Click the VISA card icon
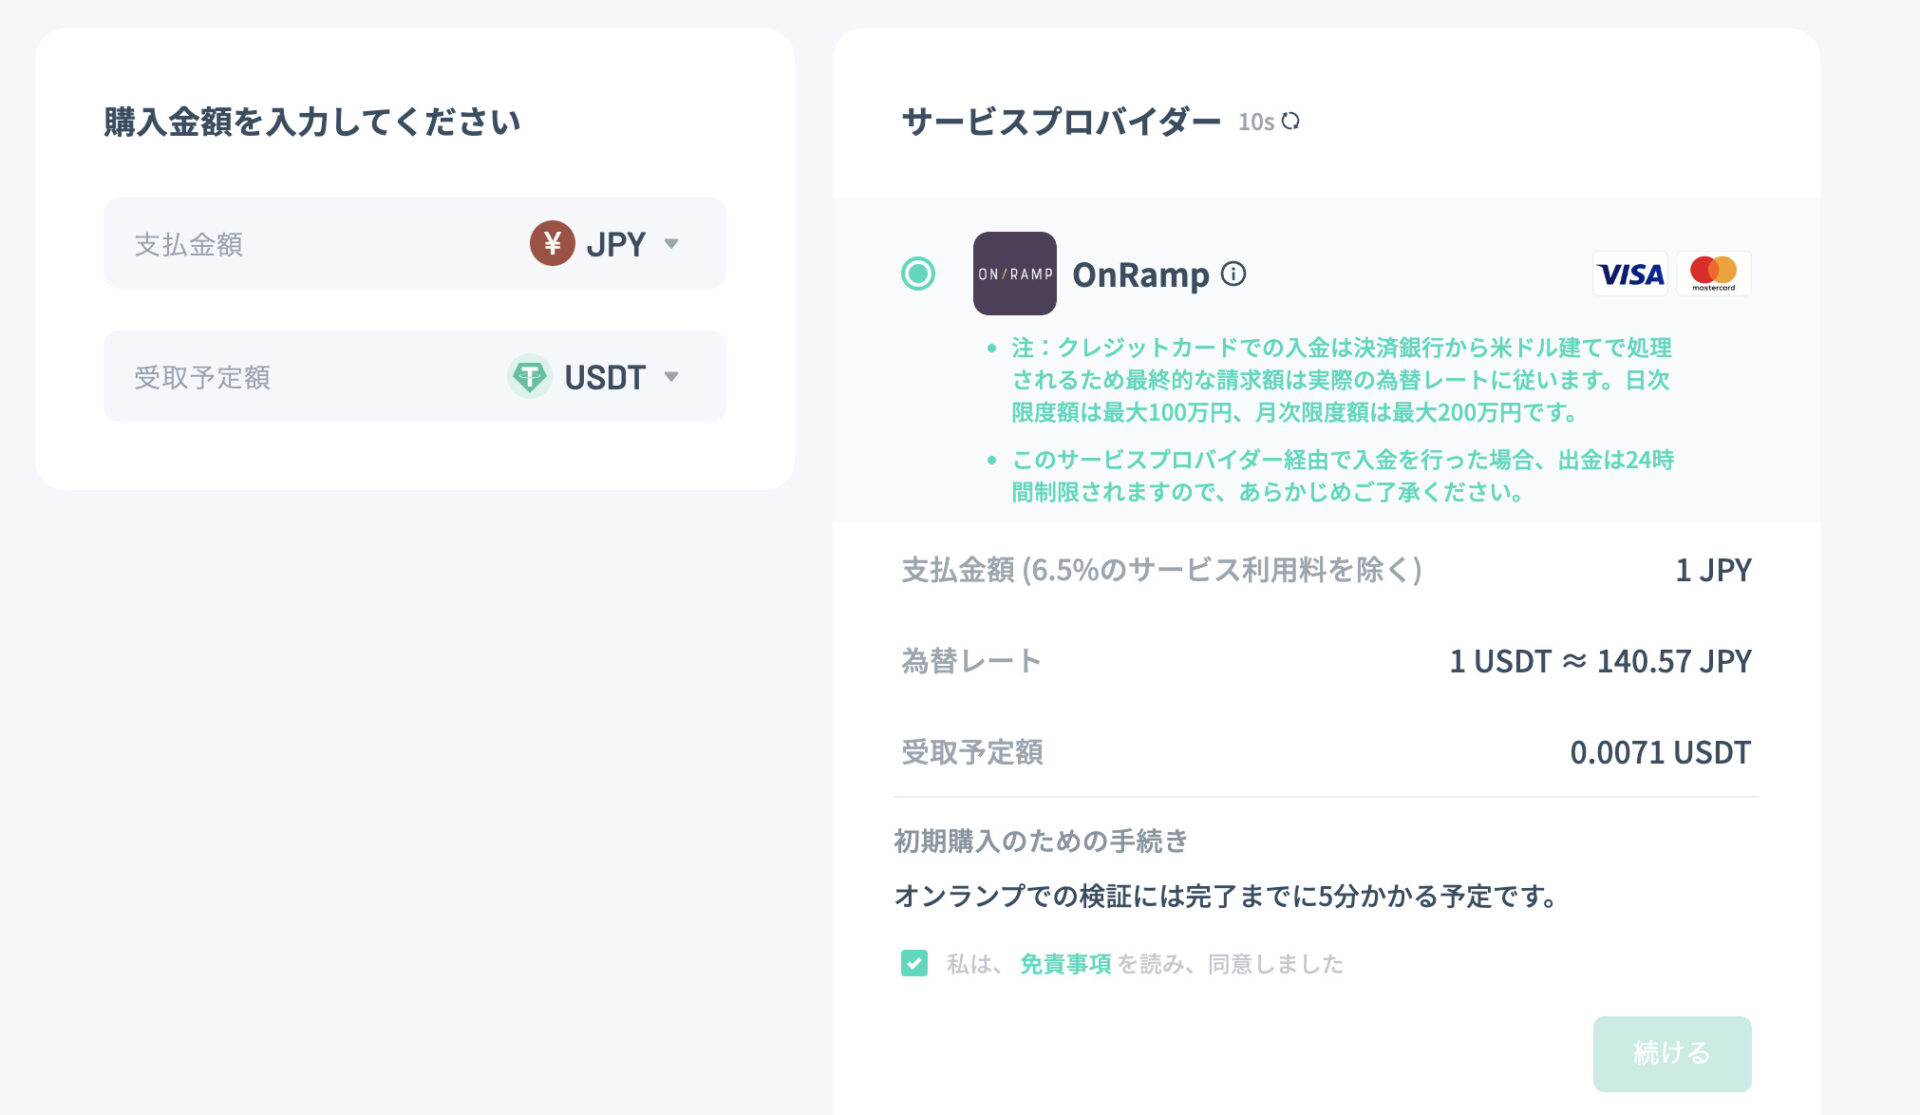1920x1115 pixels. 1630,273
